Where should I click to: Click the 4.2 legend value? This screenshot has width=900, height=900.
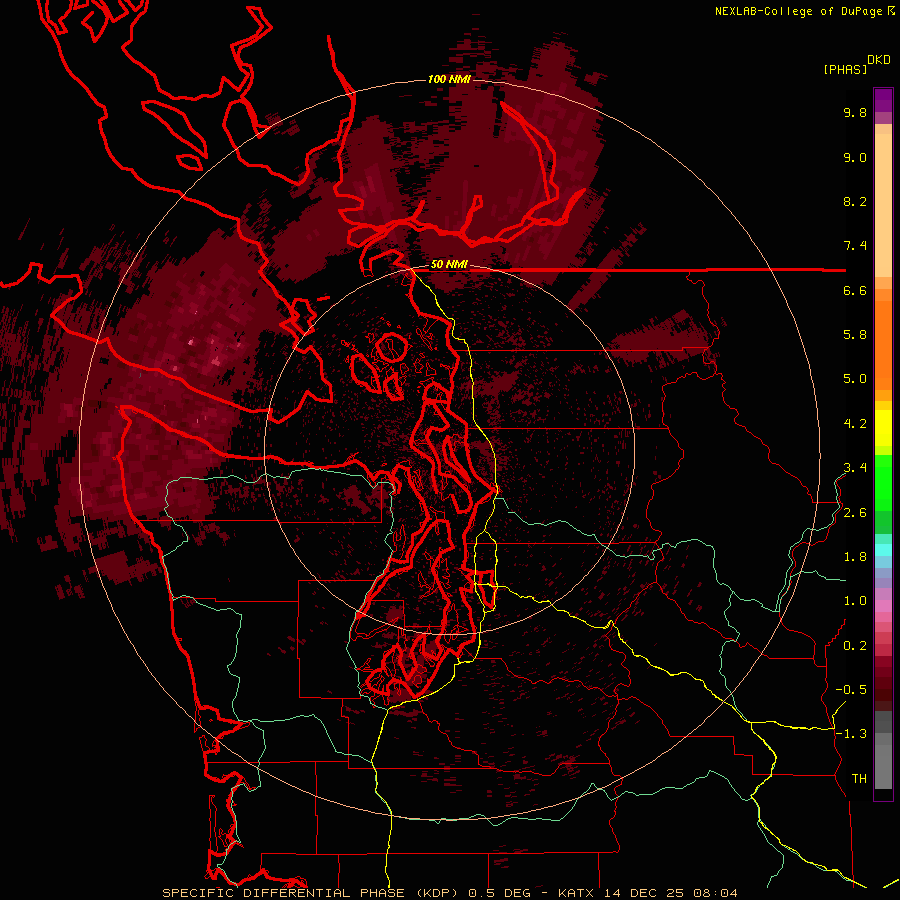click(855, 424)
